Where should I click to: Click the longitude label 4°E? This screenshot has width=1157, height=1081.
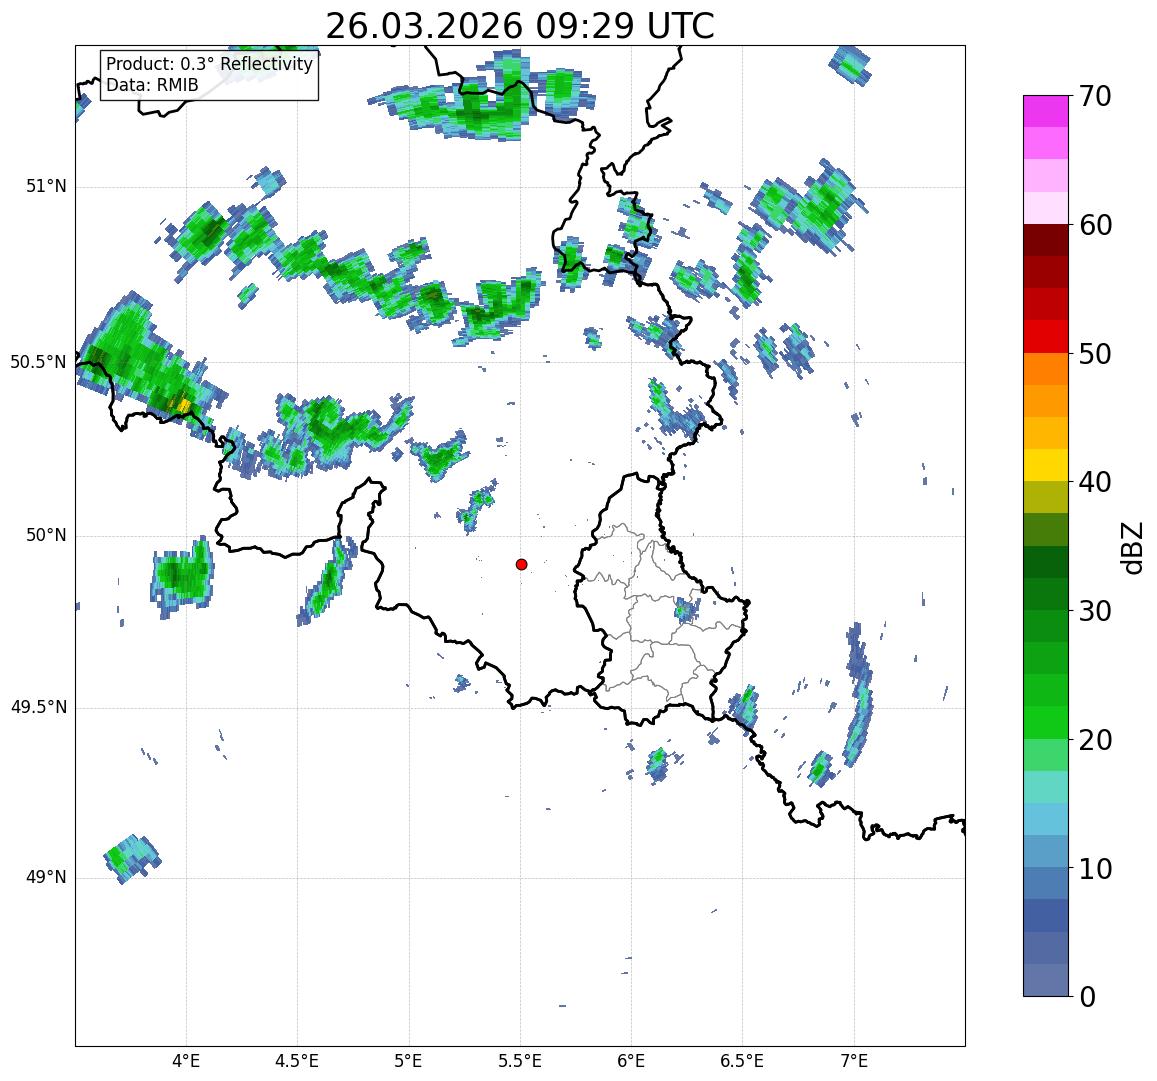point(186,1062)
